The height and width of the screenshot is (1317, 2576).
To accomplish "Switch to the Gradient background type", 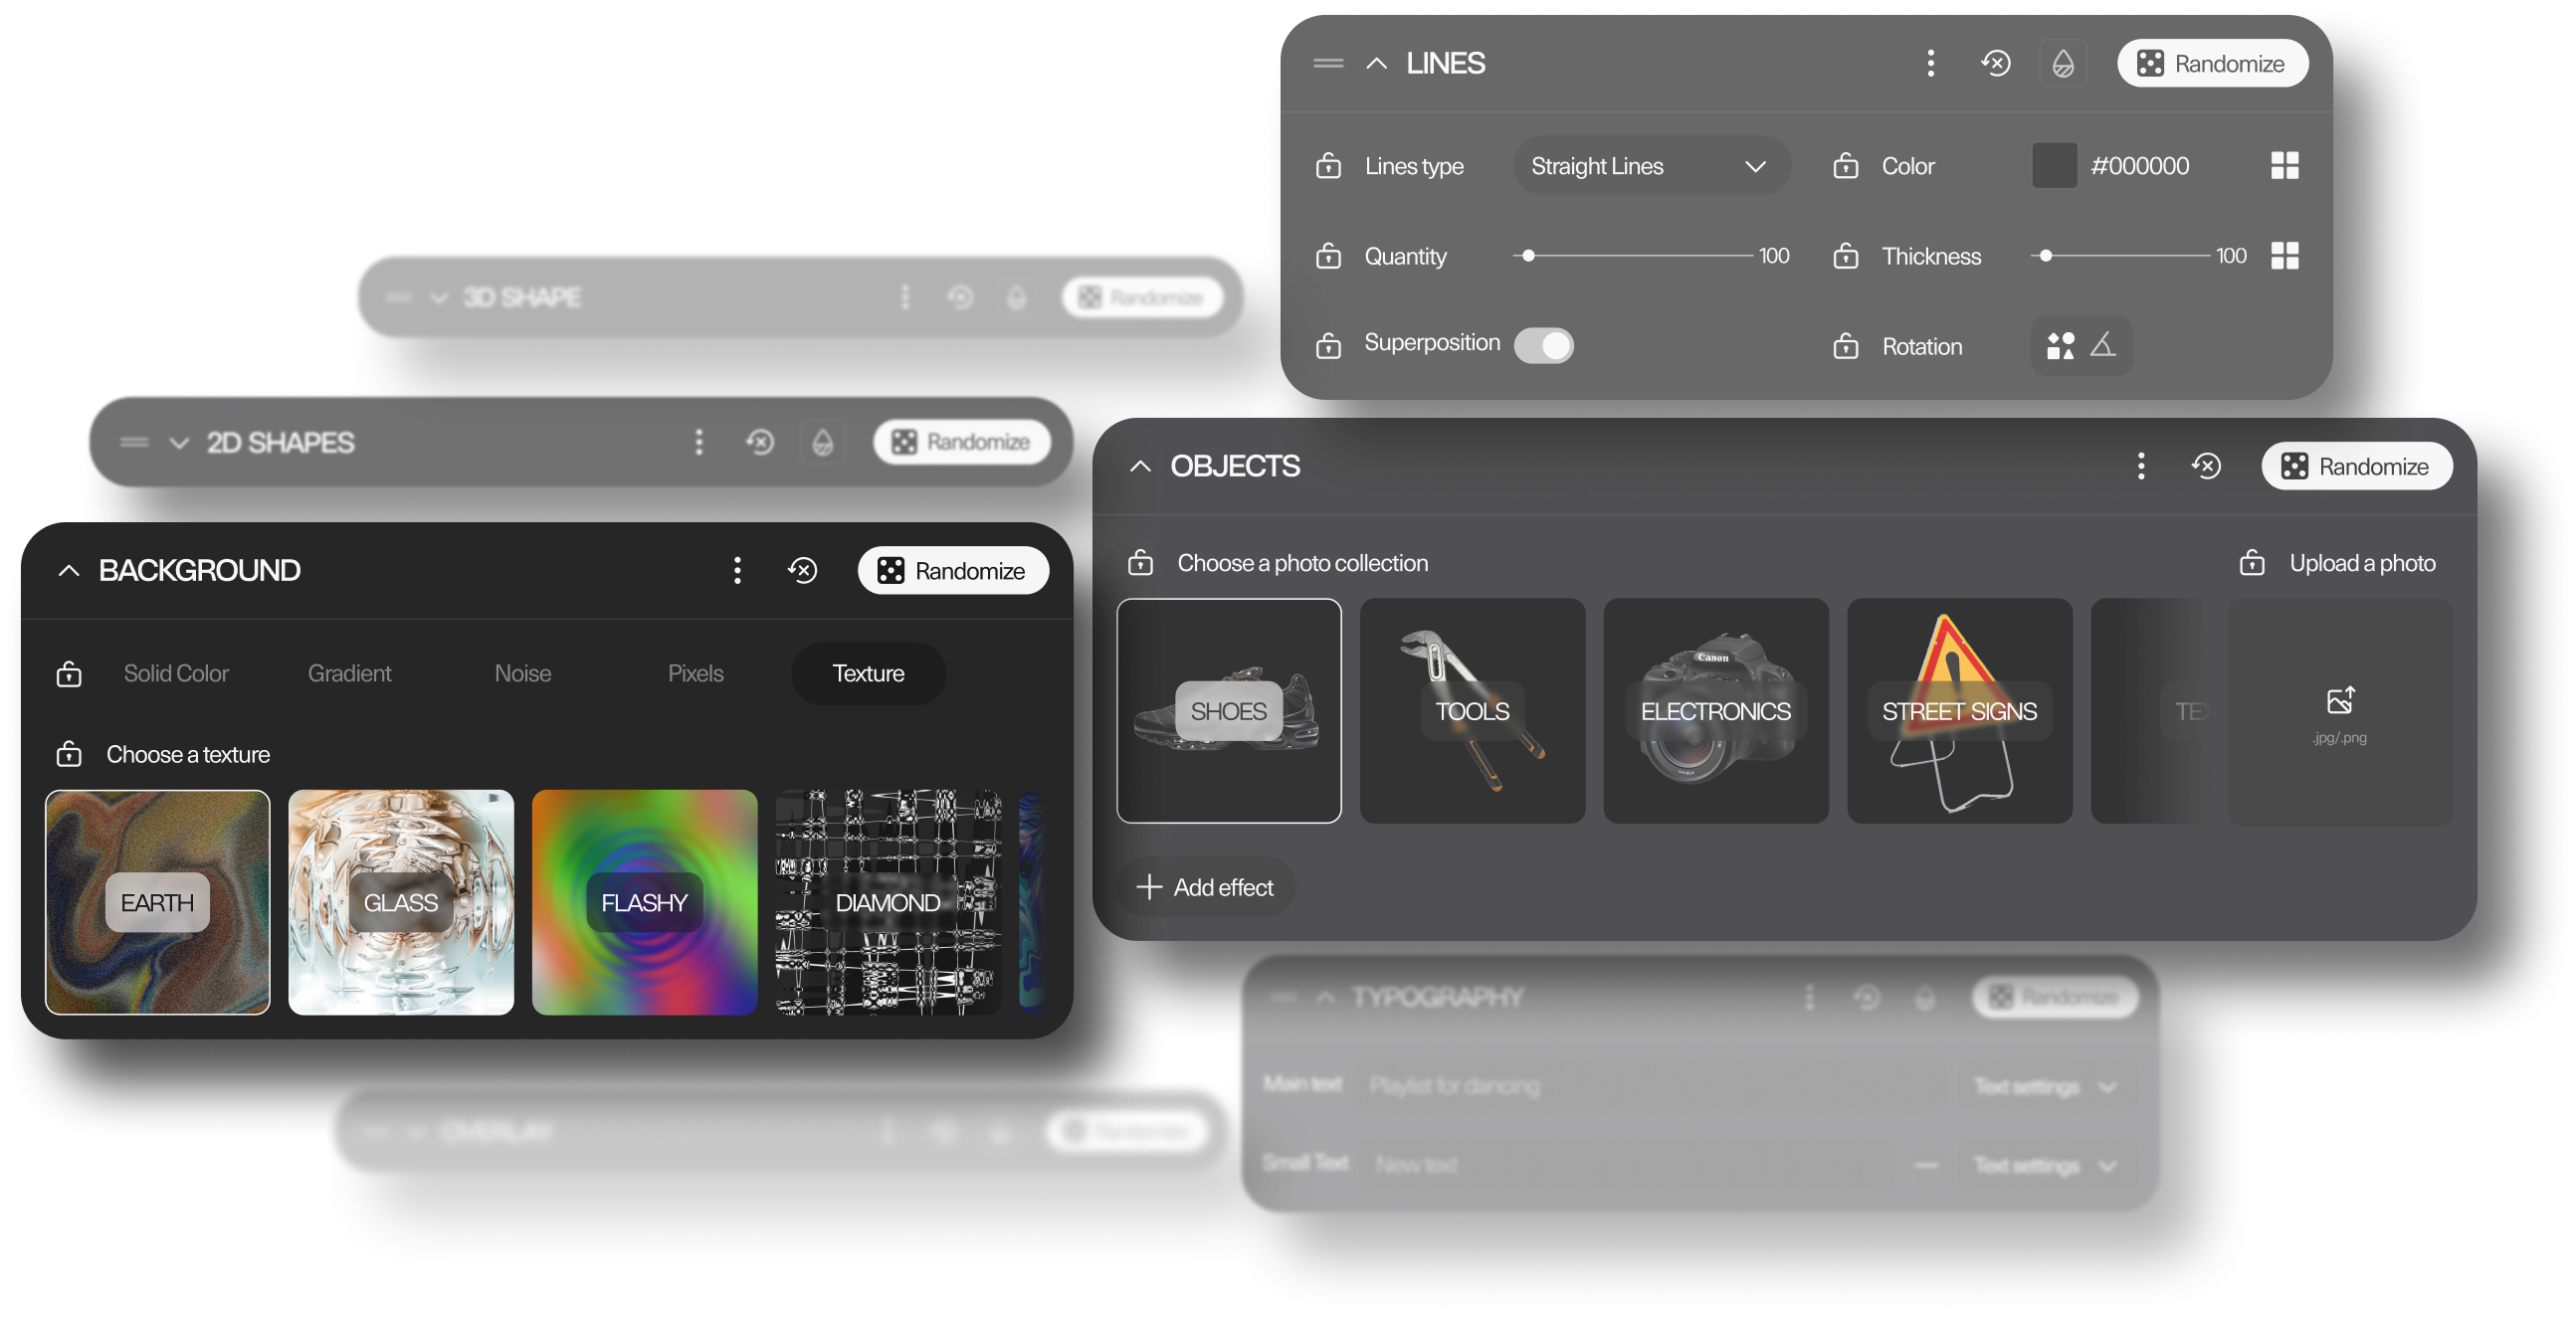I will pos(348,673).
